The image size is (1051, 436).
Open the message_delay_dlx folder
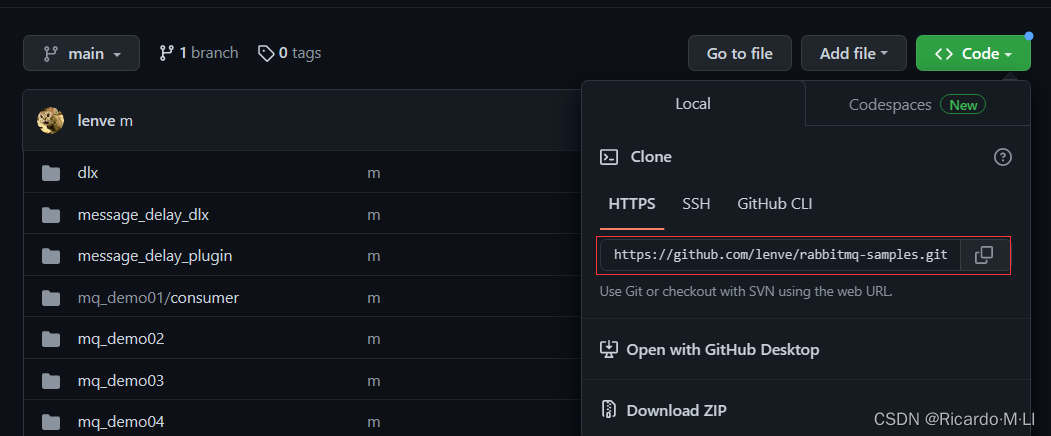pyautogui.click(x=143, y=215)
